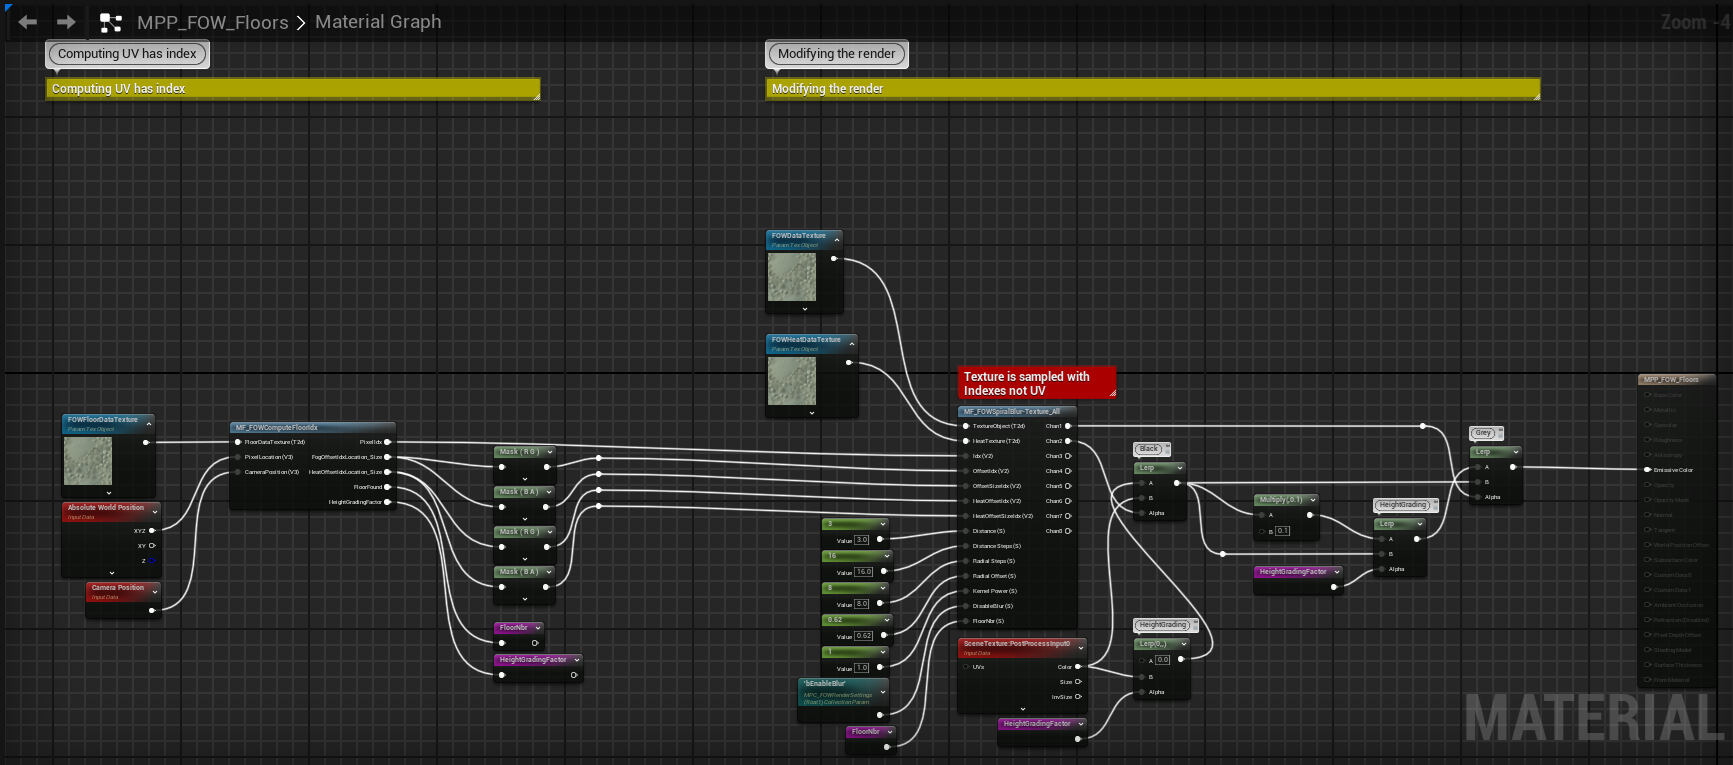The width and height of the screenshot is (1733, 765).
Task: Select the MF_FOWSpiralBlur-Texture_All node title
Action: [x=1011, y=412]
